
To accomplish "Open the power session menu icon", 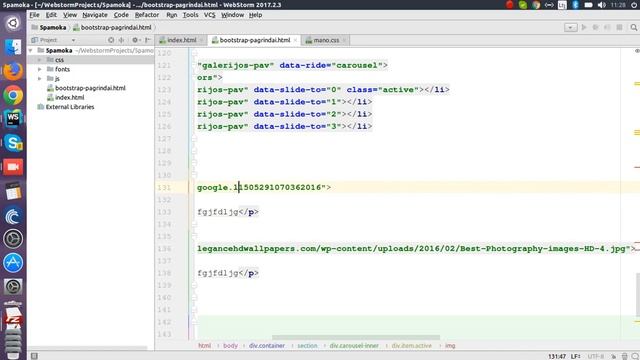I will pyautogui.click(x=634, y=5).
